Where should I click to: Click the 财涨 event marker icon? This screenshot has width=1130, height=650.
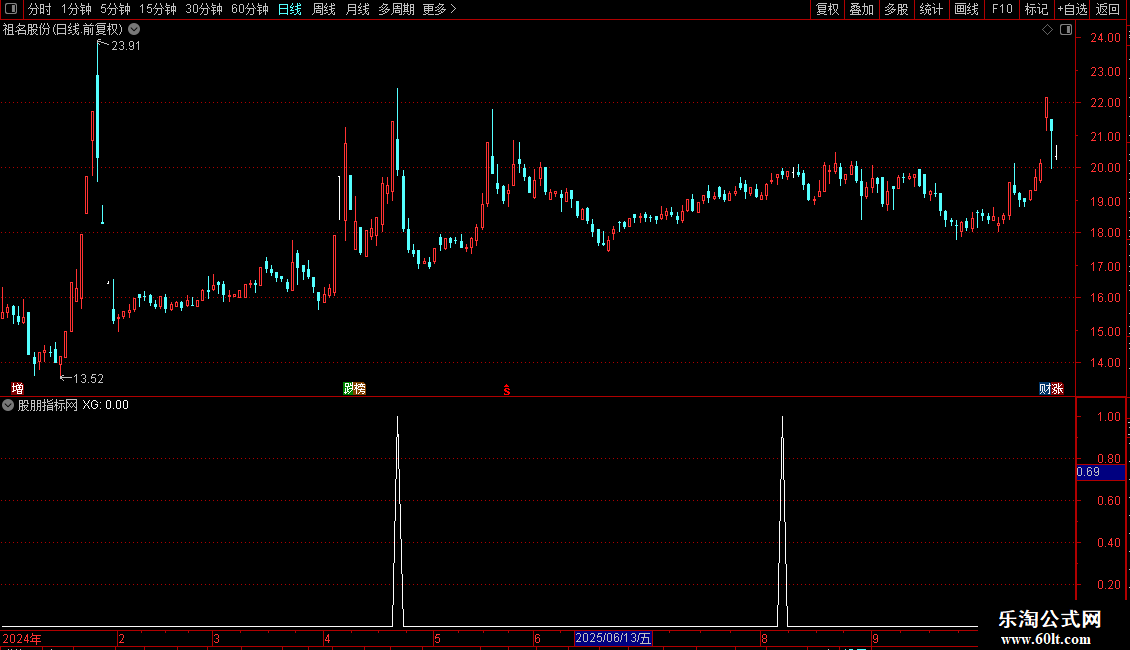pyautogui.click(x=1051, y=388)
